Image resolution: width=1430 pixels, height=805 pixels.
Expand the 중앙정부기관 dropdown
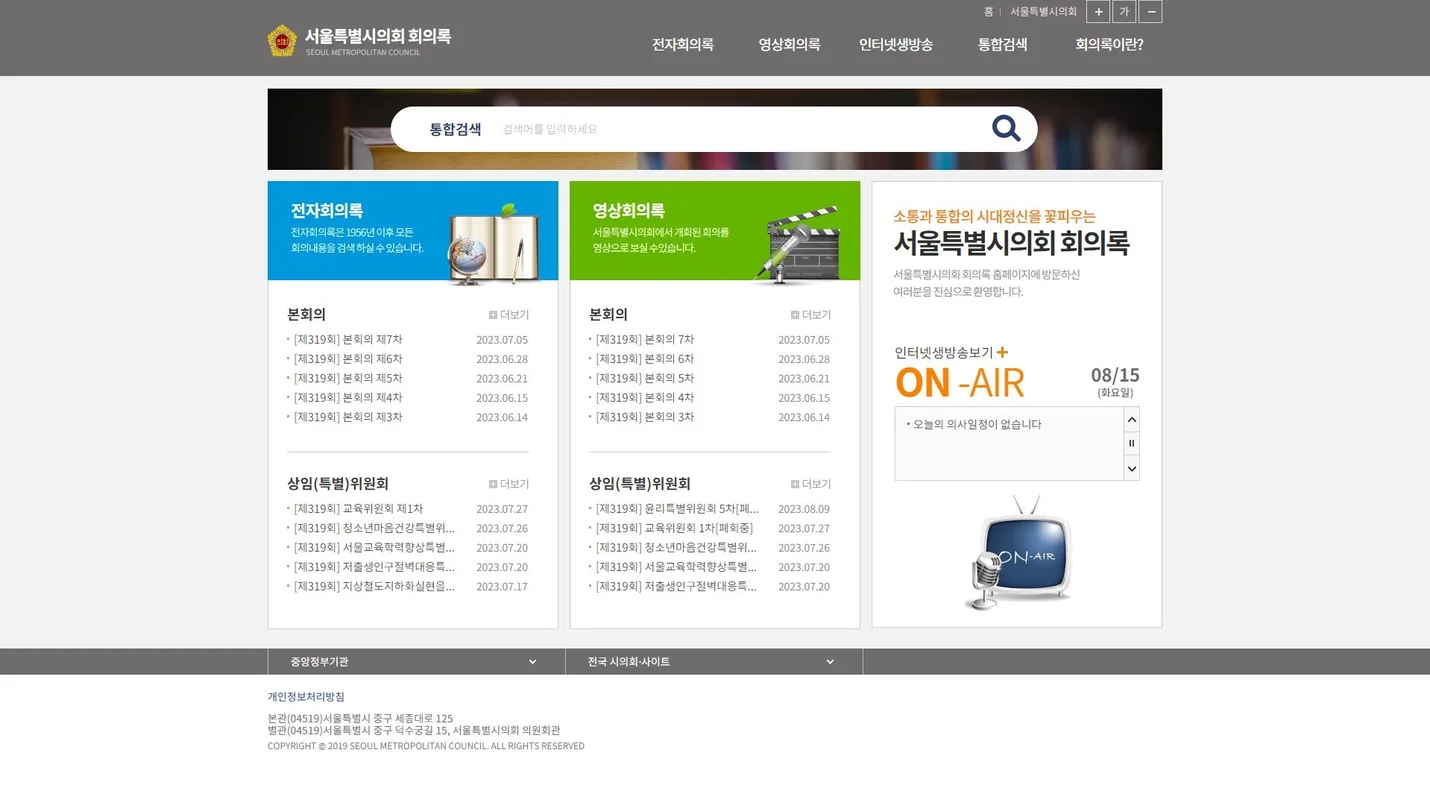(x=416, y=662)
